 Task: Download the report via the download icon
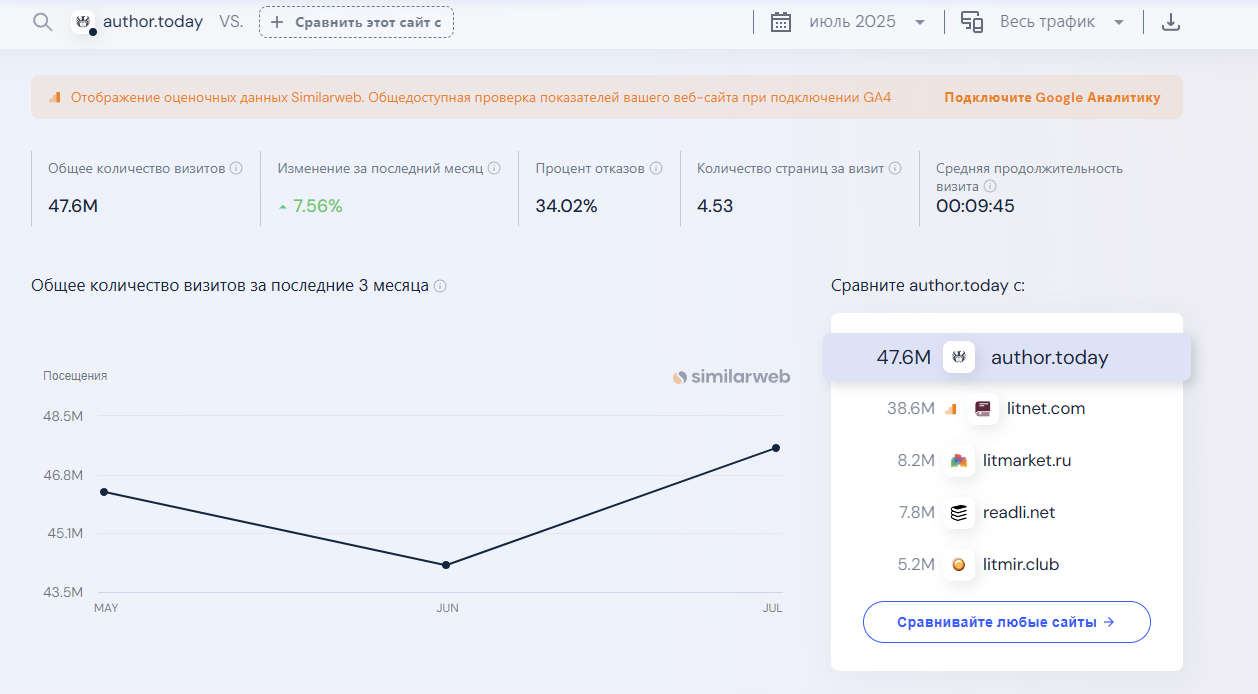coord(1171,22)
